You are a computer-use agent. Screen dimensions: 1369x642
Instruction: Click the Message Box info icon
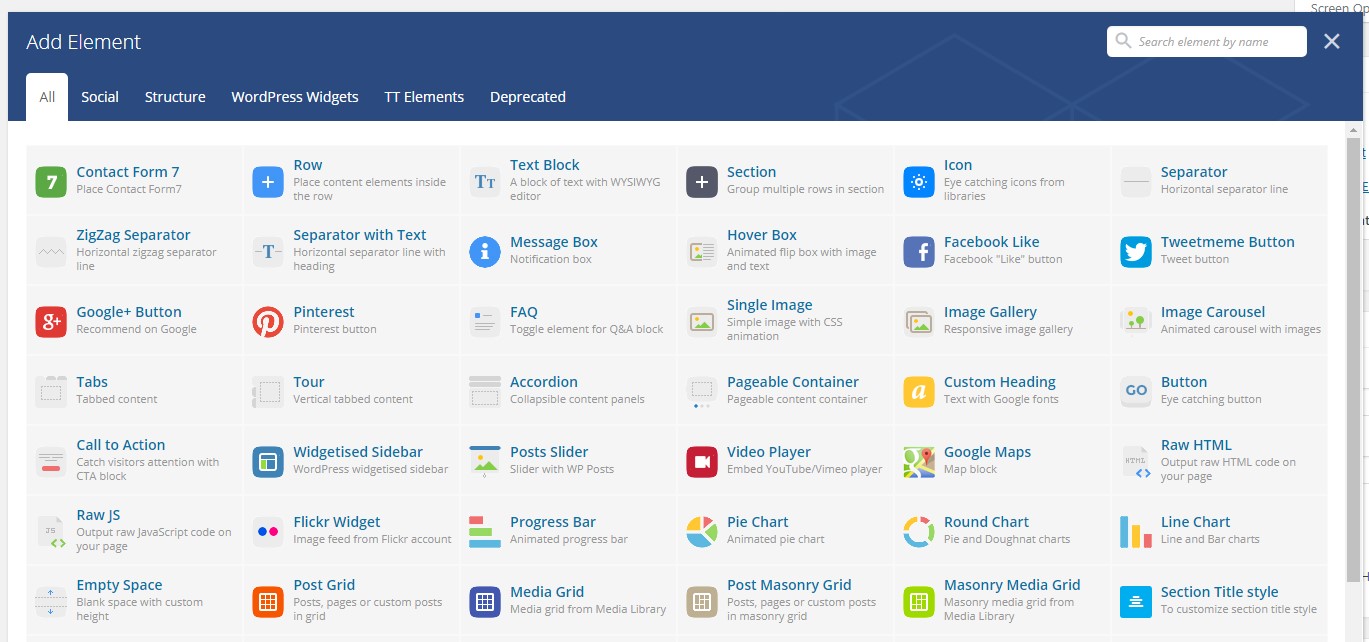tap(485, 252)
